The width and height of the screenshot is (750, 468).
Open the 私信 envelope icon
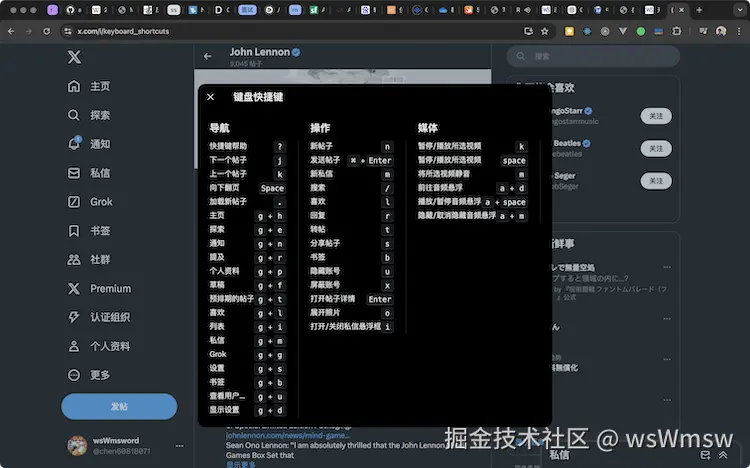(74, 173)
